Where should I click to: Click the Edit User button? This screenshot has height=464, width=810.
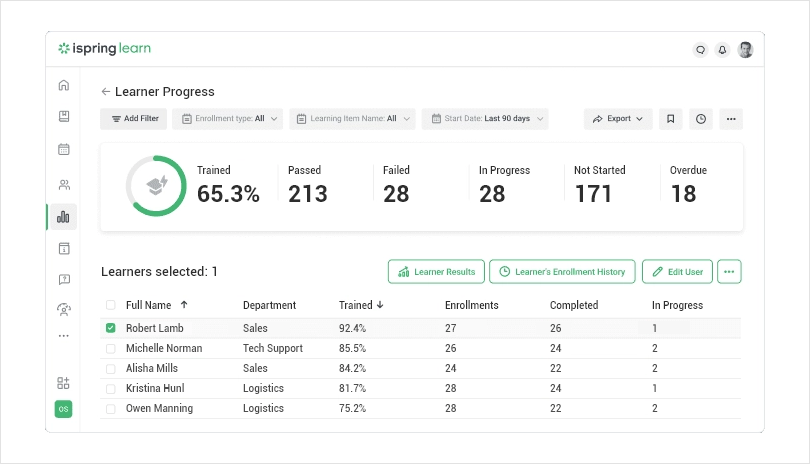coord(676,271)
